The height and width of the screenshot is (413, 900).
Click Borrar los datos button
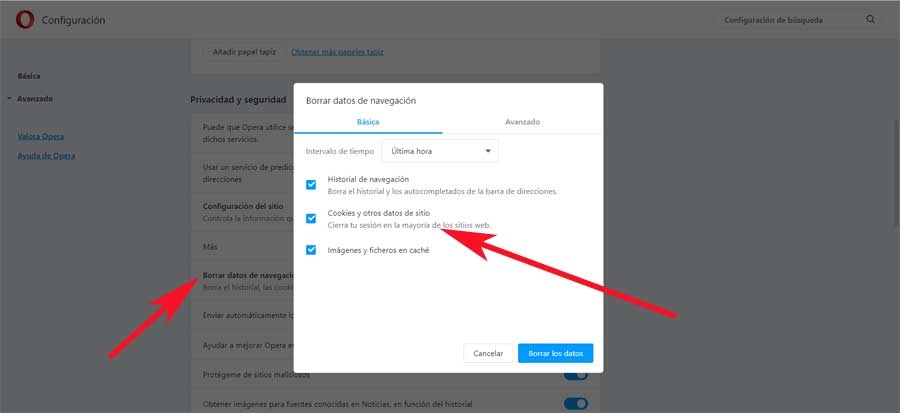555,353
